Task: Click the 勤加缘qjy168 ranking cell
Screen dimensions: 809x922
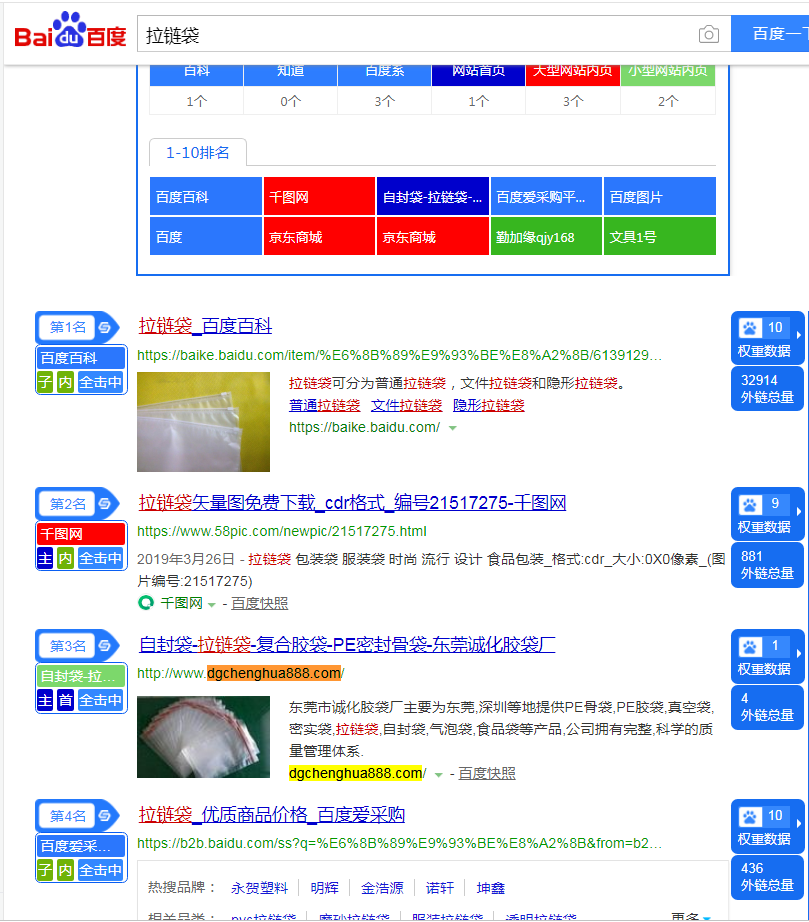Action: coord(546,236)
